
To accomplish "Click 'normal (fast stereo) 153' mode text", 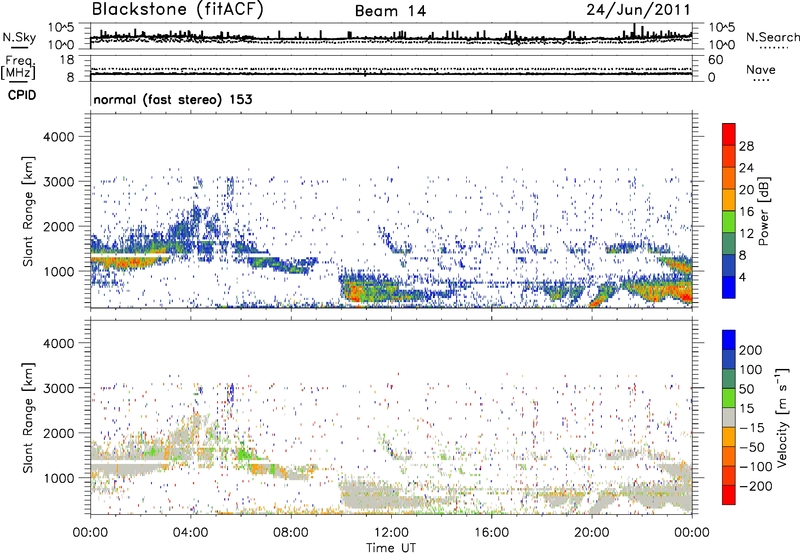I will (173, 99).
